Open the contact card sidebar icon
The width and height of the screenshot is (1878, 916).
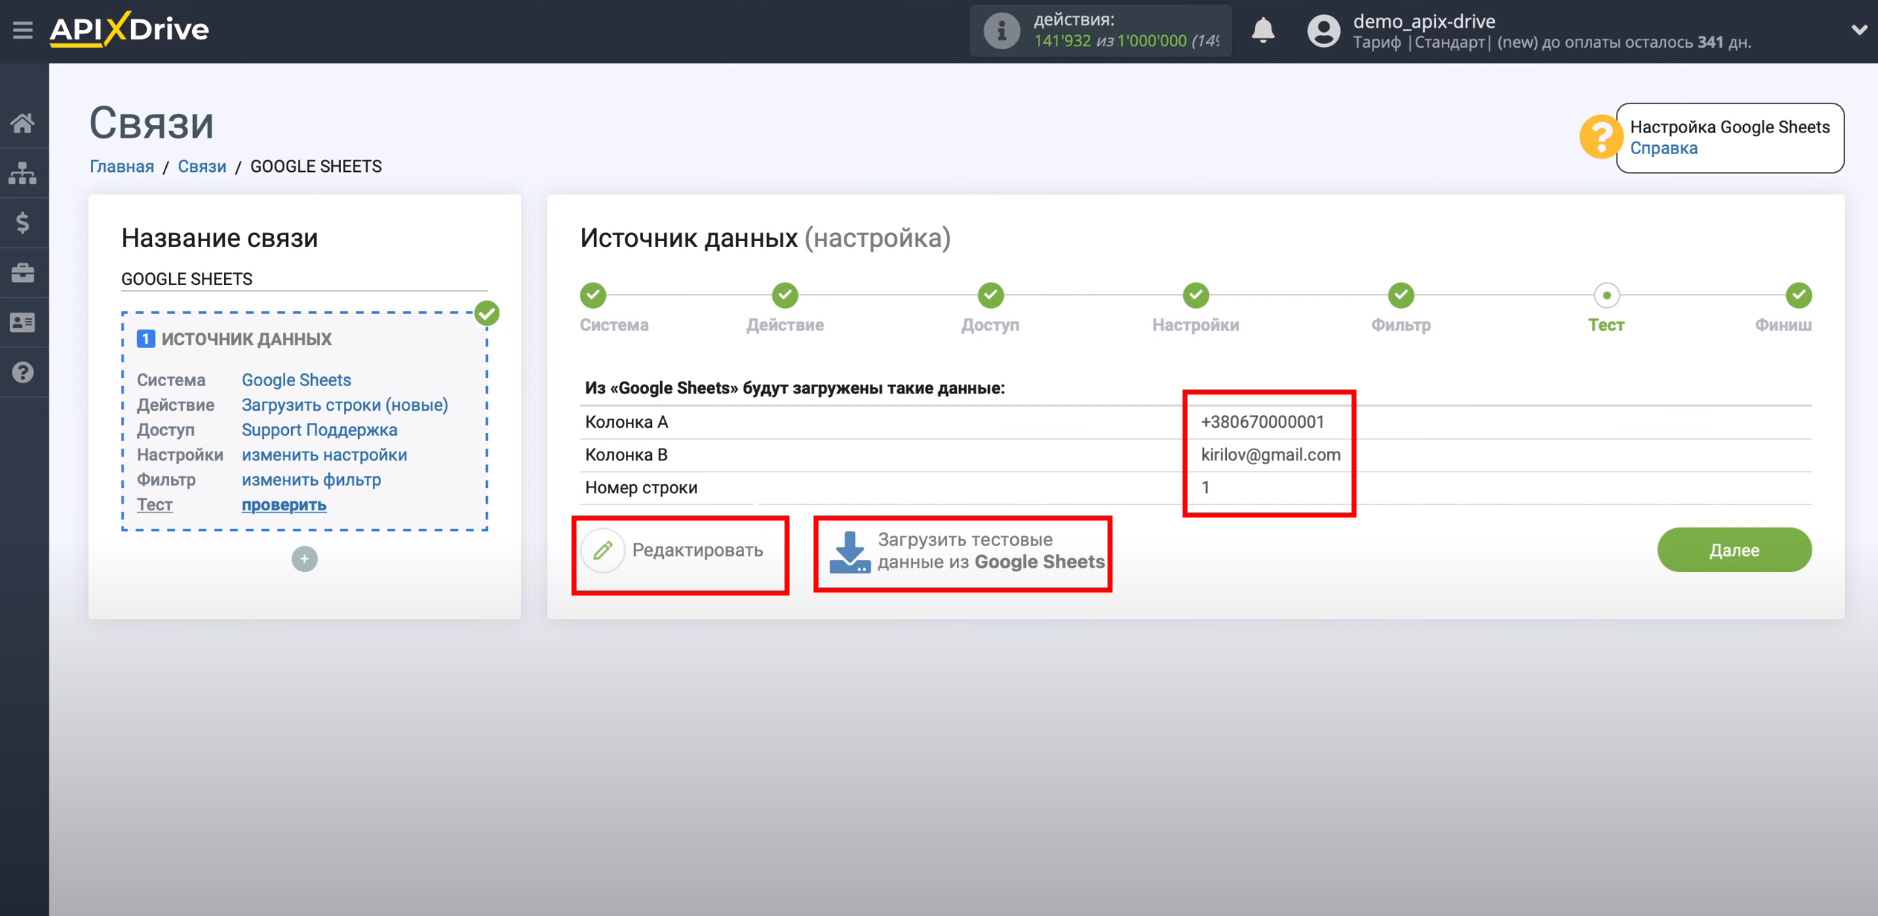(x=23, y=322)
